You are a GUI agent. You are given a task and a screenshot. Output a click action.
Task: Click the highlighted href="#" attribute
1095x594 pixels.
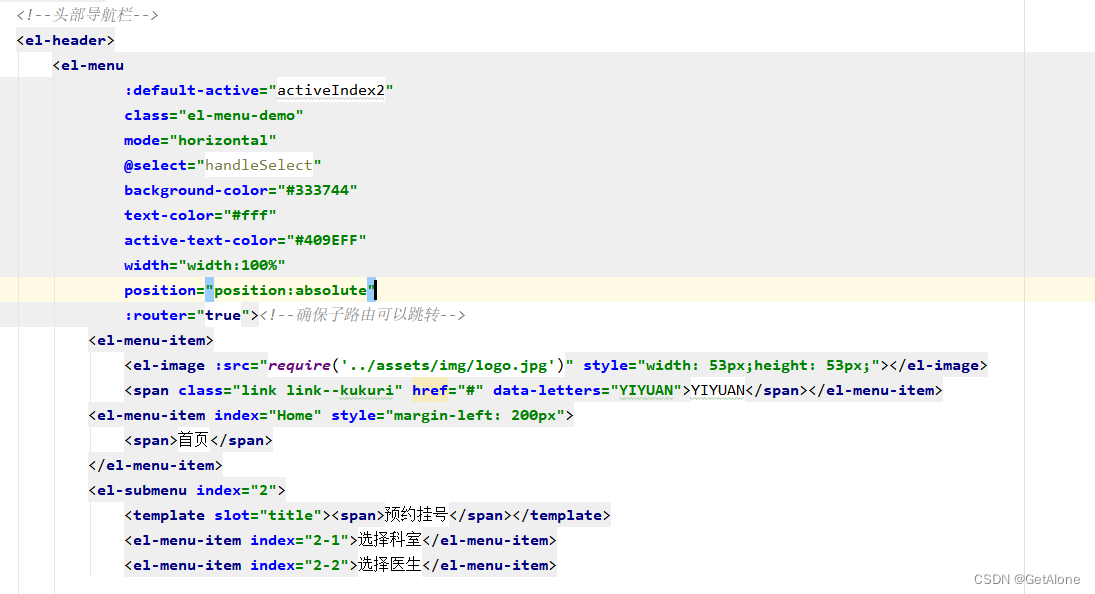(448, 391)
